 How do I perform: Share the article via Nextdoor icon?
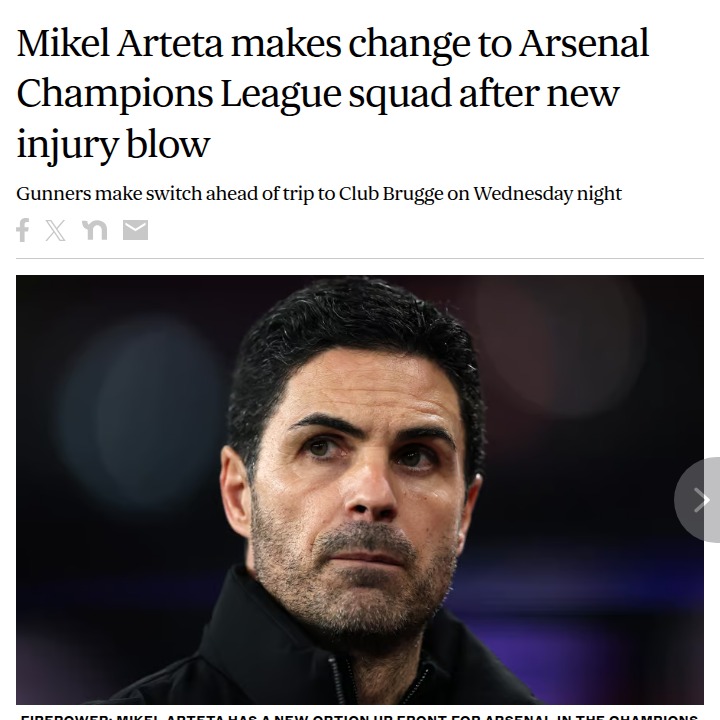(x=95, y=230)
